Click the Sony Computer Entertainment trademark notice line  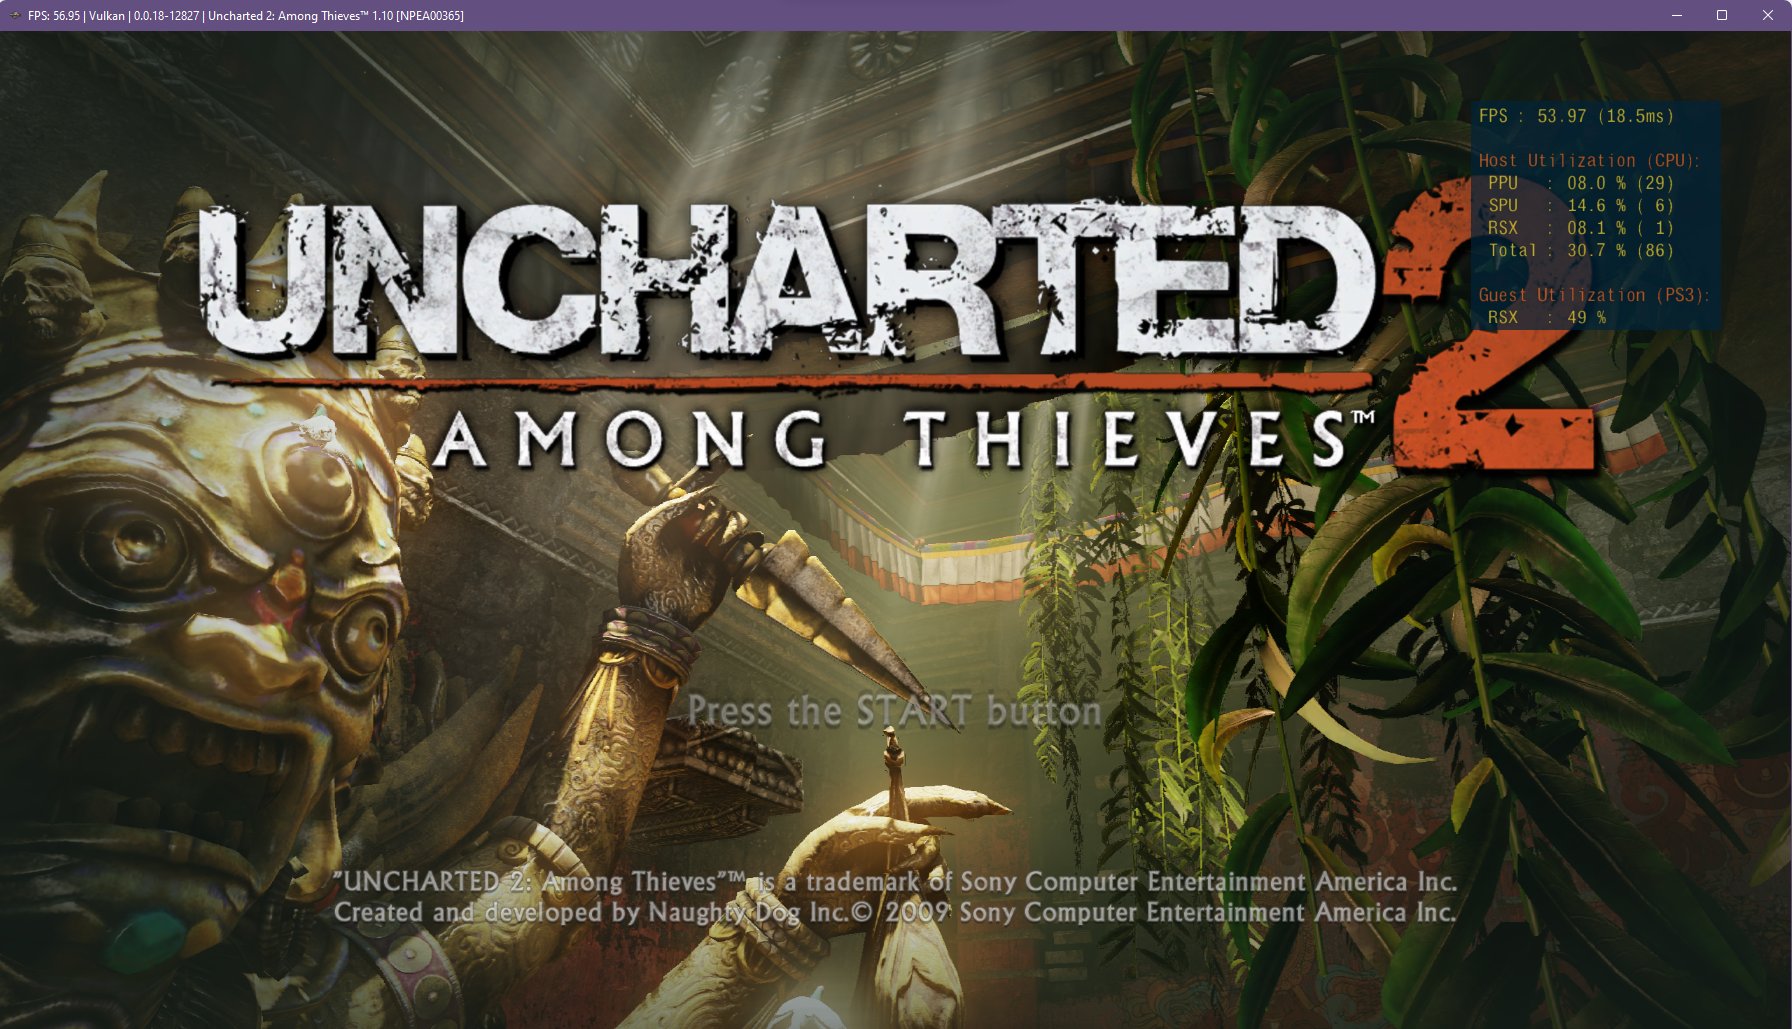pyautogui.click(x=895, y=881)
